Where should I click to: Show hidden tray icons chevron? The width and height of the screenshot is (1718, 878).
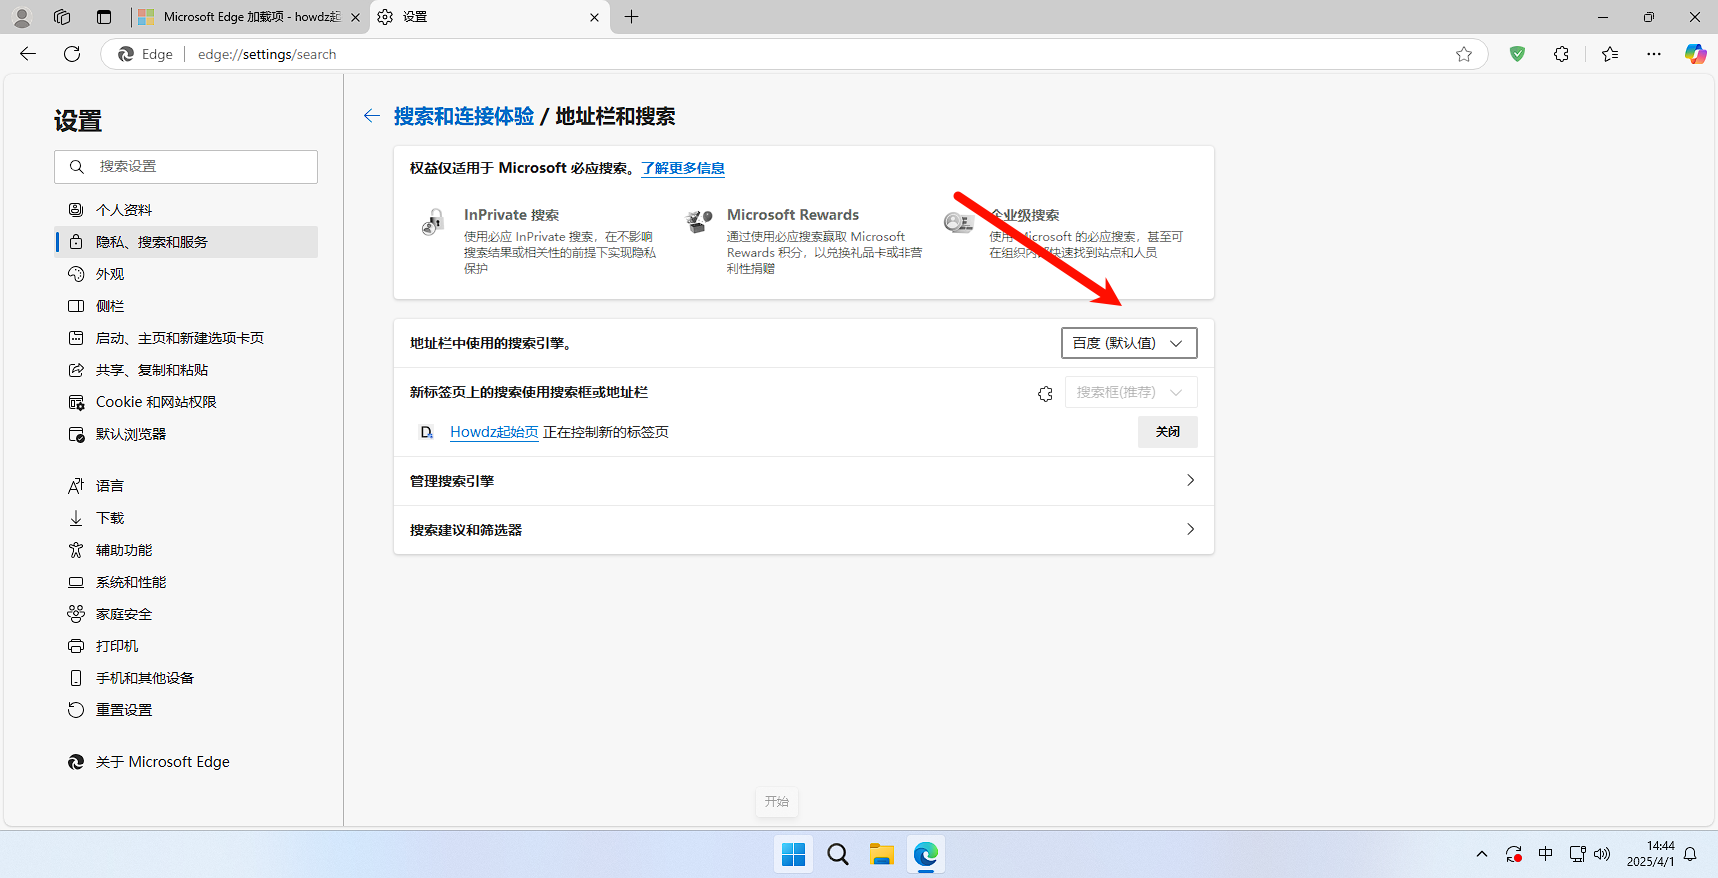point(1482,854)
